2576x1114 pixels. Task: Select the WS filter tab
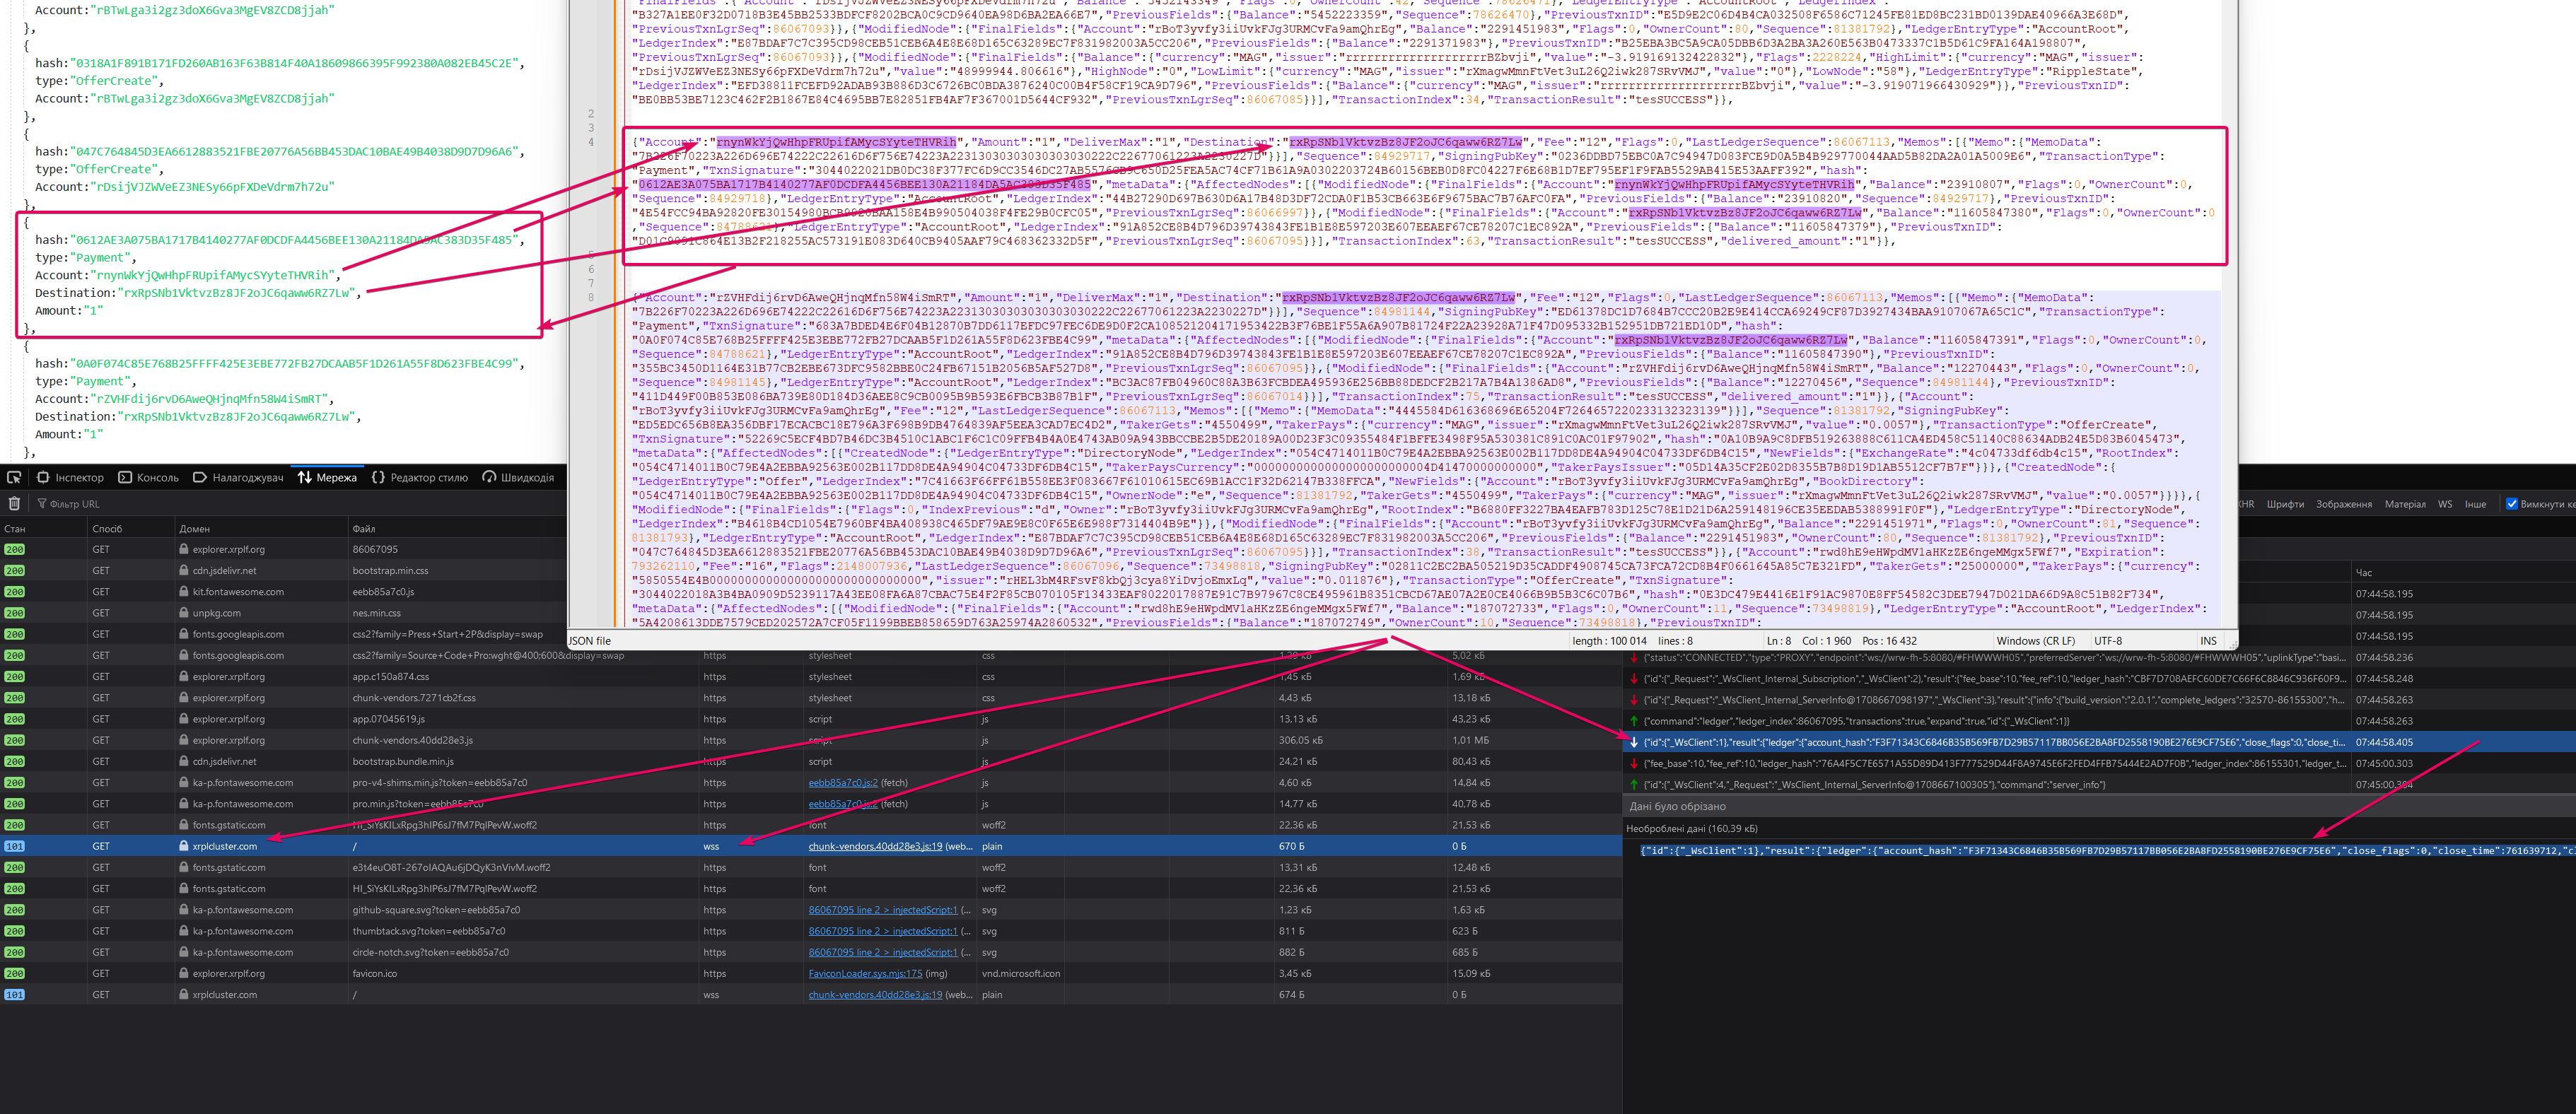click(2444, 504)
